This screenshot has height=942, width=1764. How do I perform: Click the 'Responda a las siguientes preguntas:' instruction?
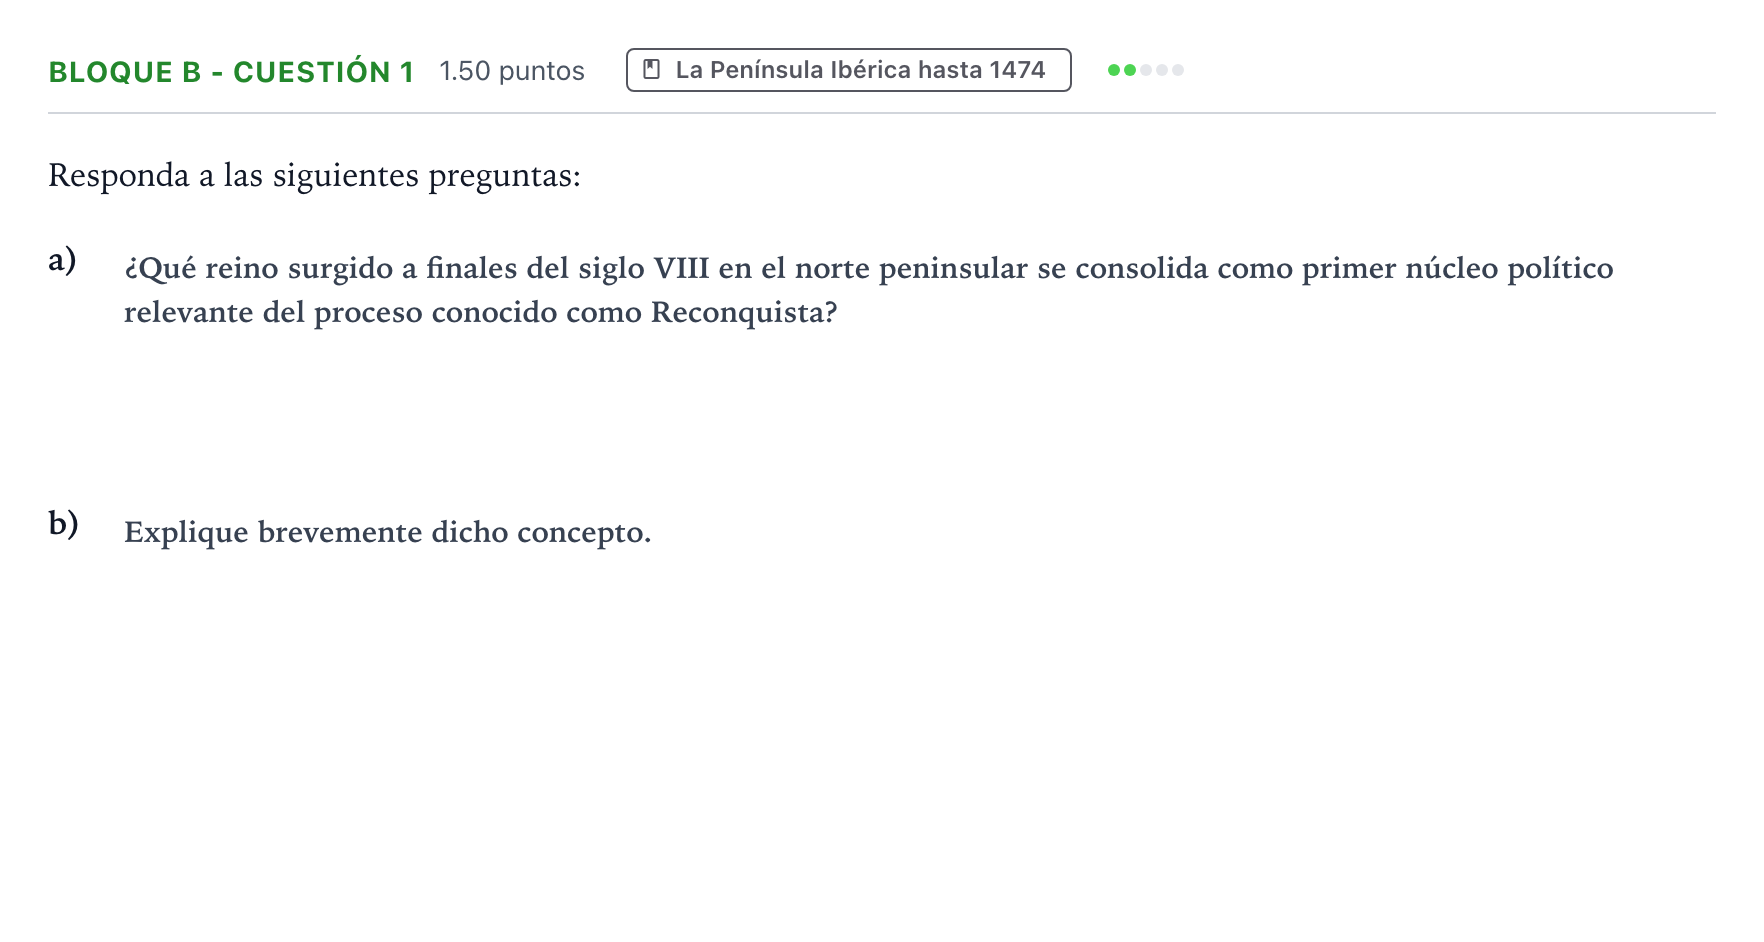click(314, 176)
